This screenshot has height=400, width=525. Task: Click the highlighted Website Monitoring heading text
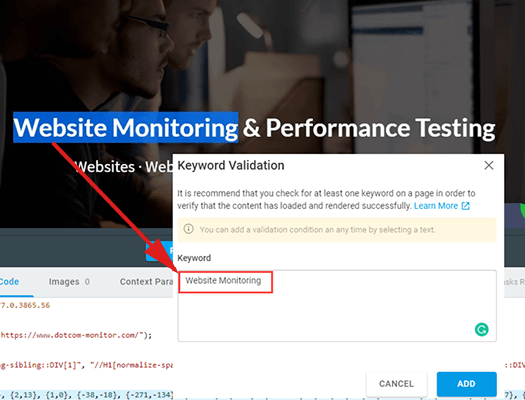(x=126, y=127)
